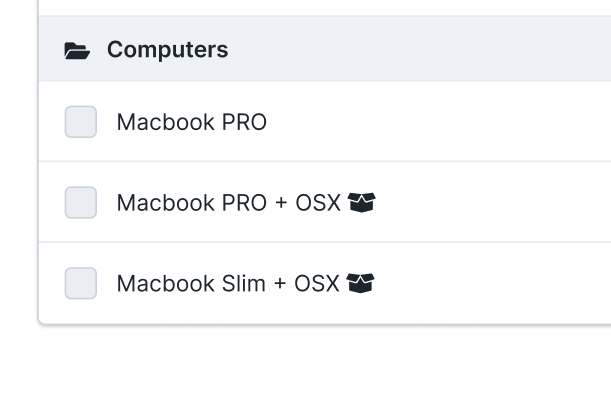This screenshot has height=394, width=611.
Task: Click the package icon after Macbook Slim + OSX
Action: [360, 283]
